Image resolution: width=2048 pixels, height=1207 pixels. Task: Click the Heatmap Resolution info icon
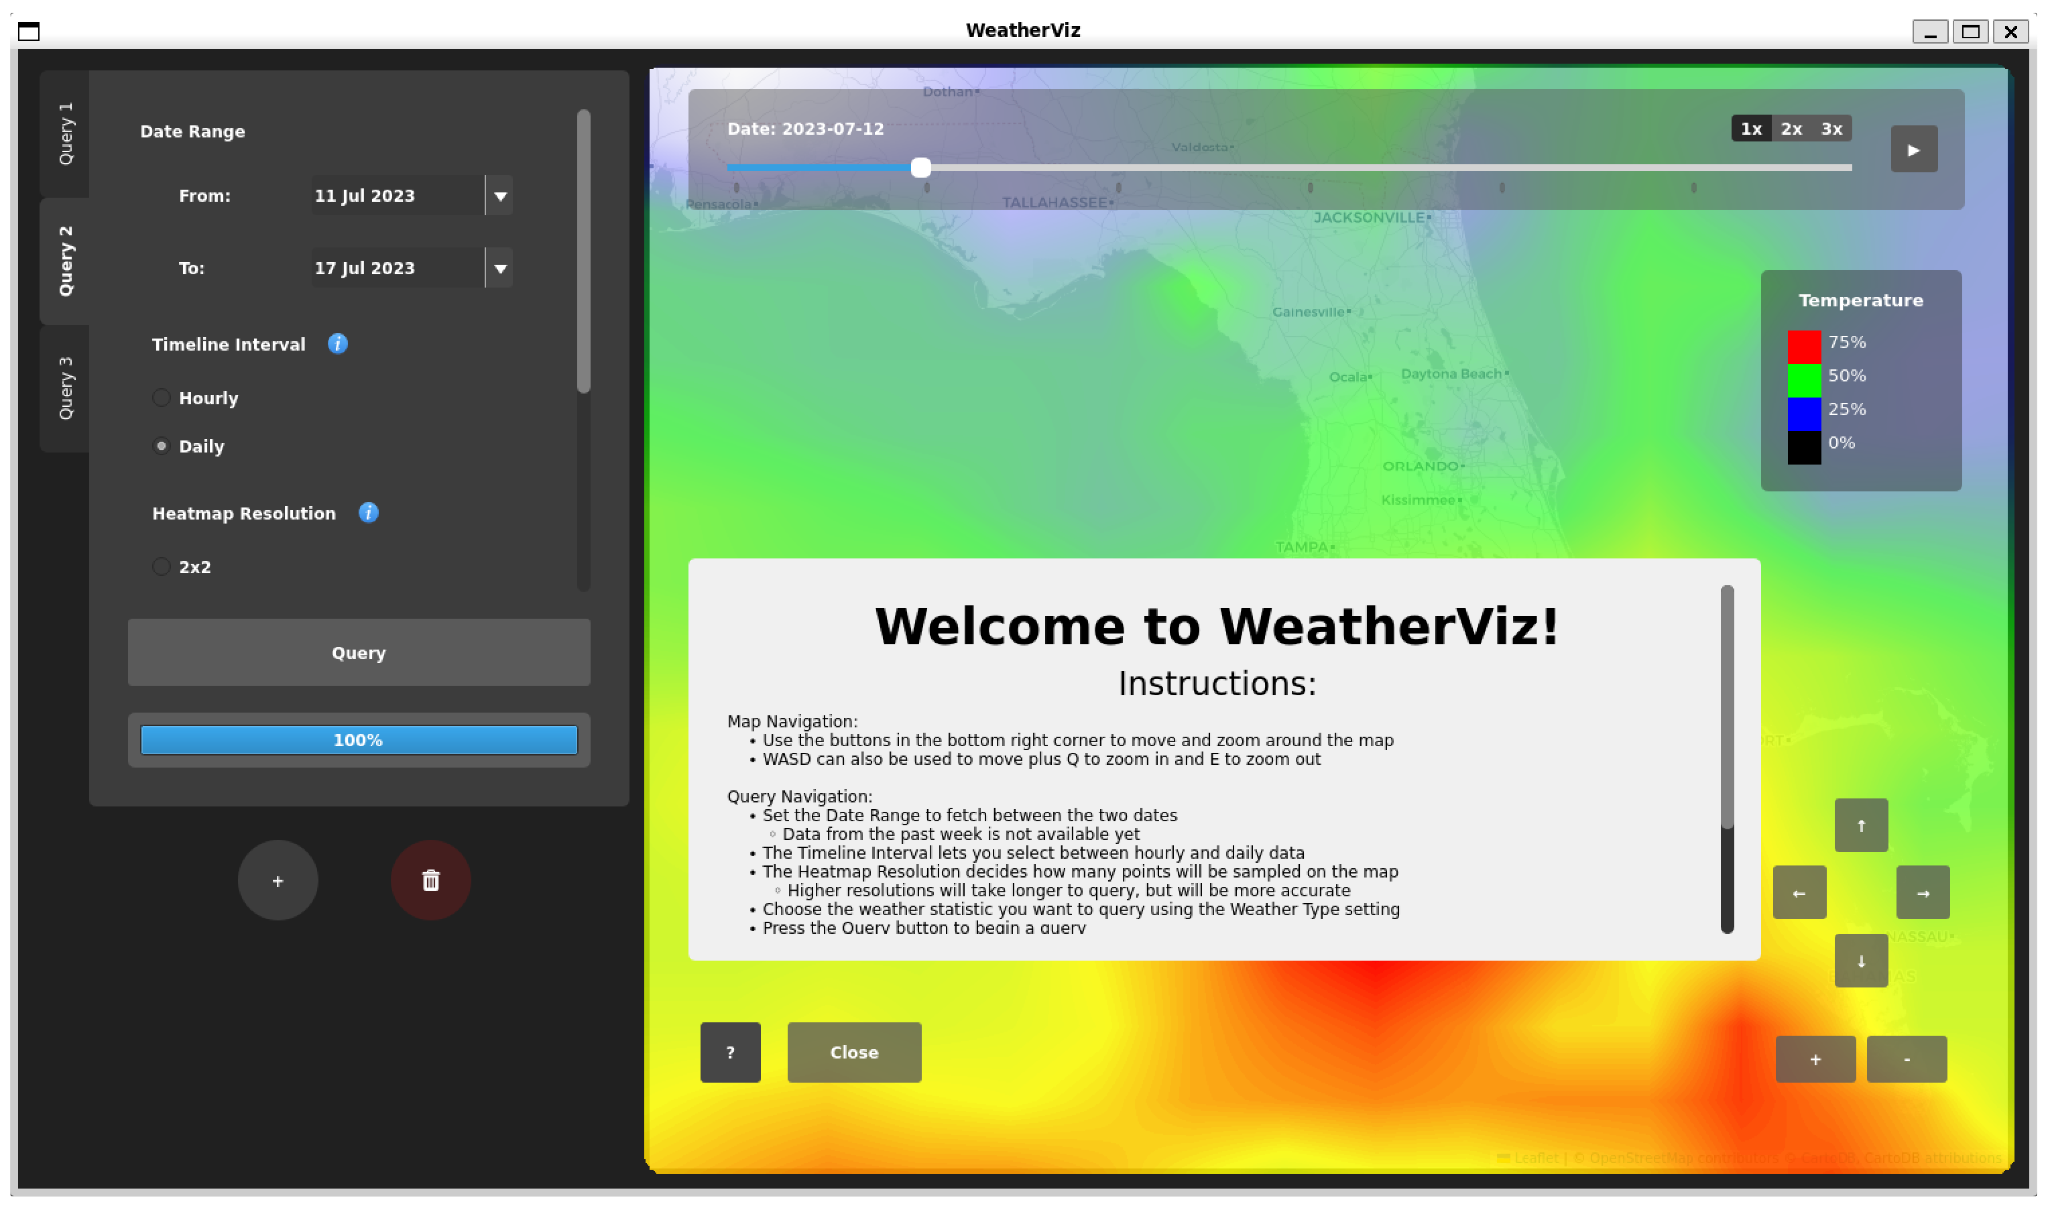pyautogui.click(x=368, y=513)
